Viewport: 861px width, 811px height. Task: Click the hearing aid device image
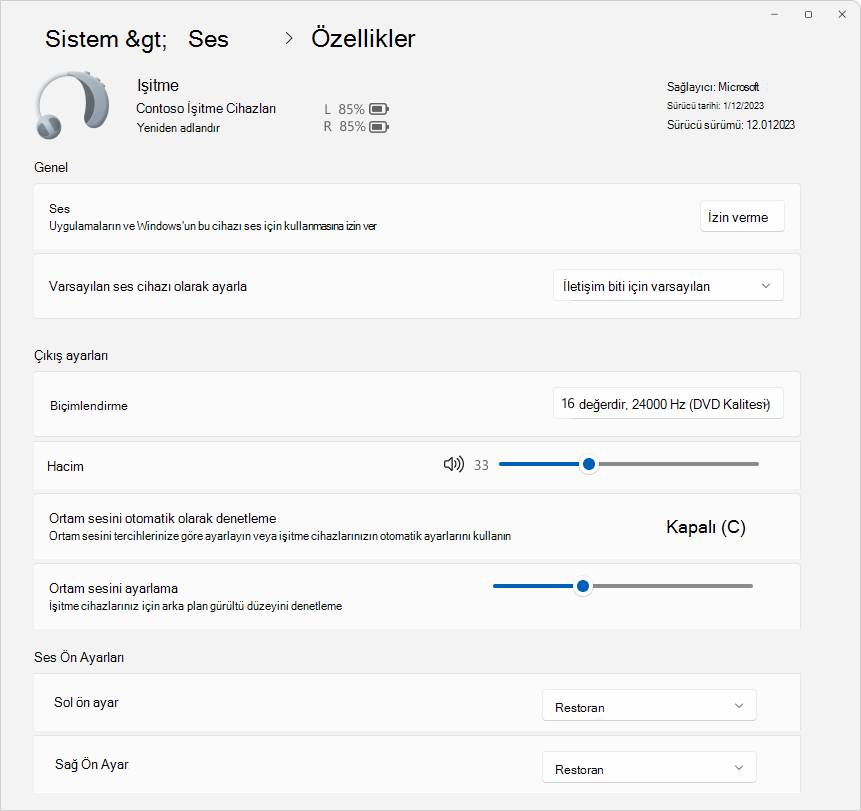click(x=72, y=104)
